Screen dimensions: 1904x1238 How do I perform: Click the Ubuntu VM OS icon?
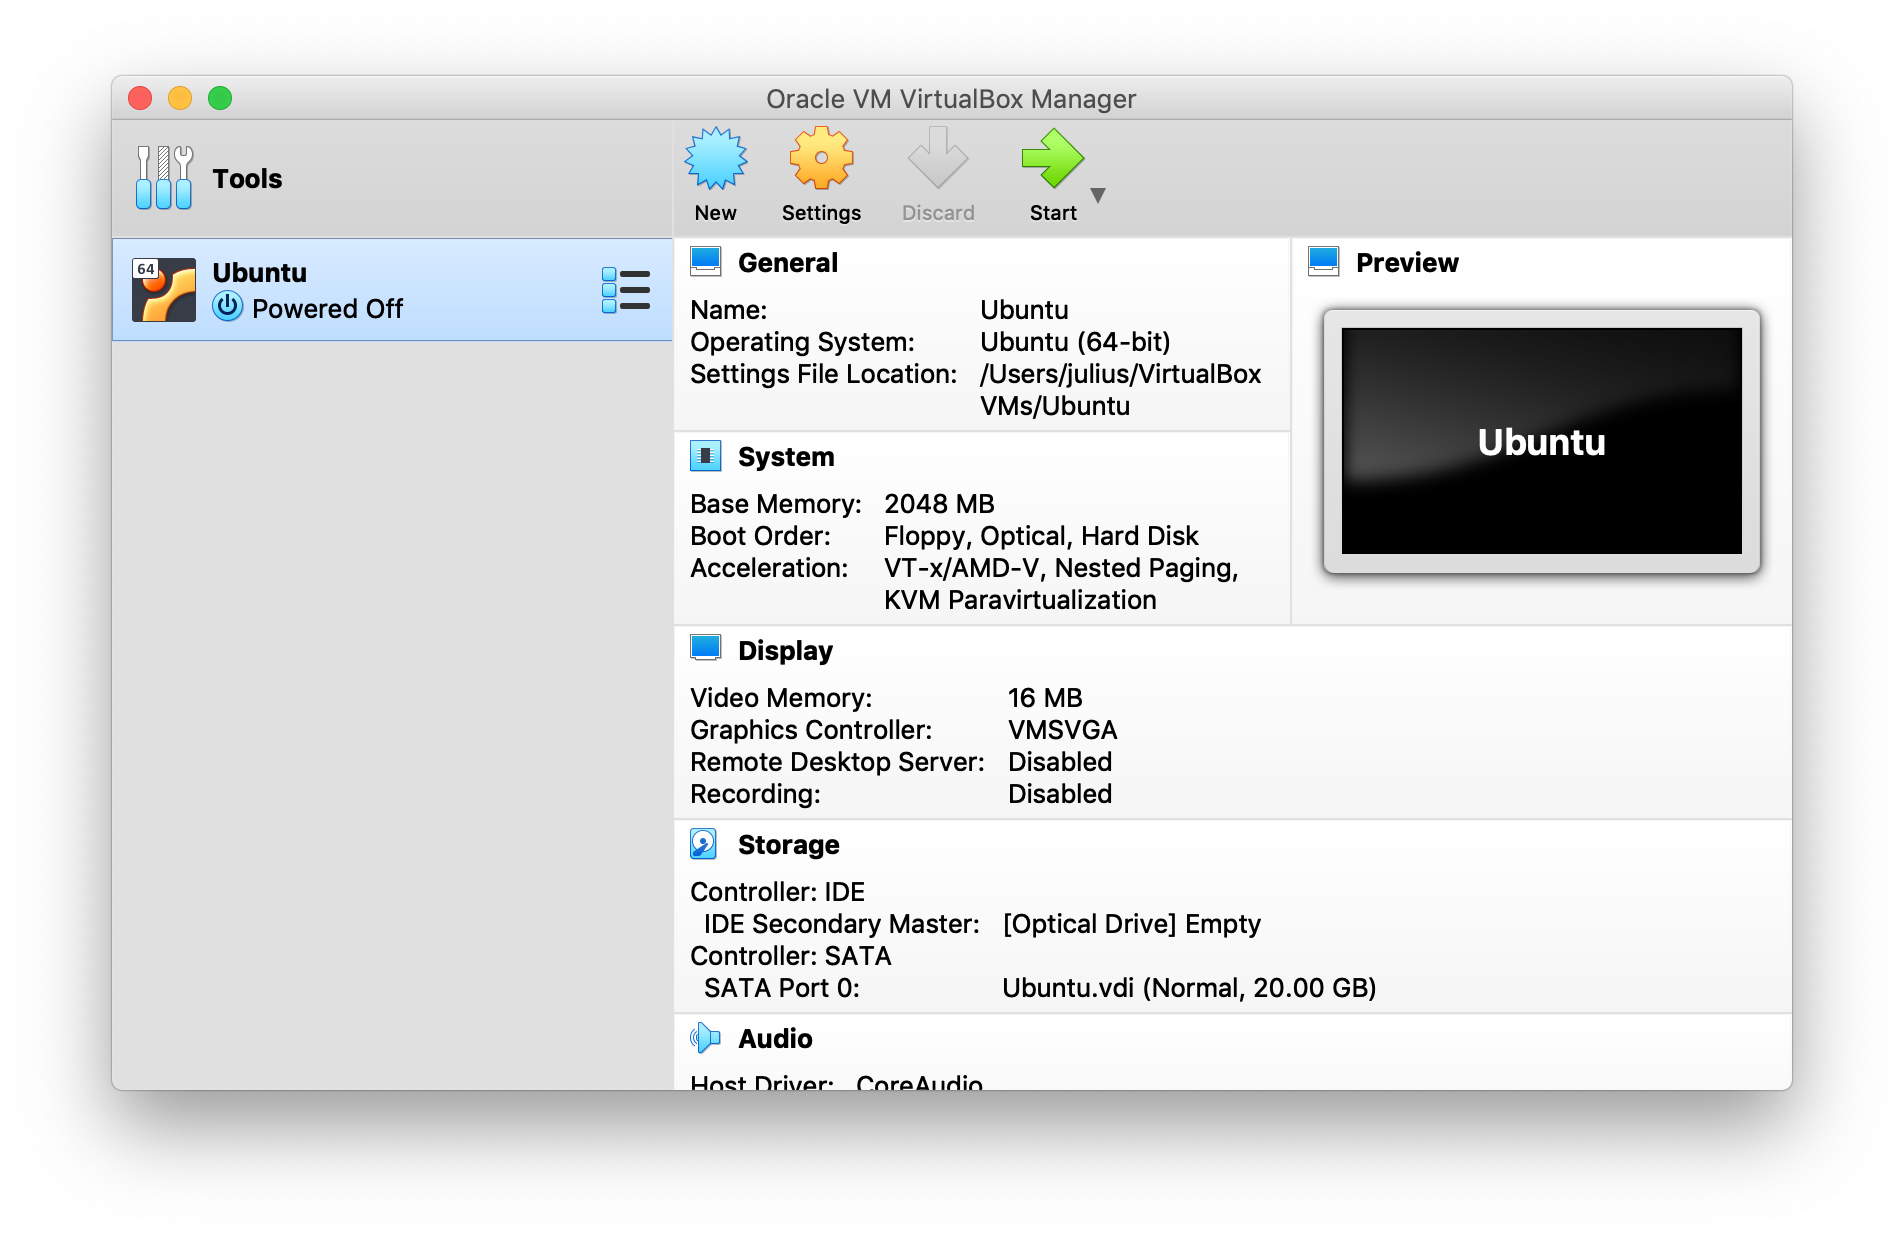pos(164,290)
